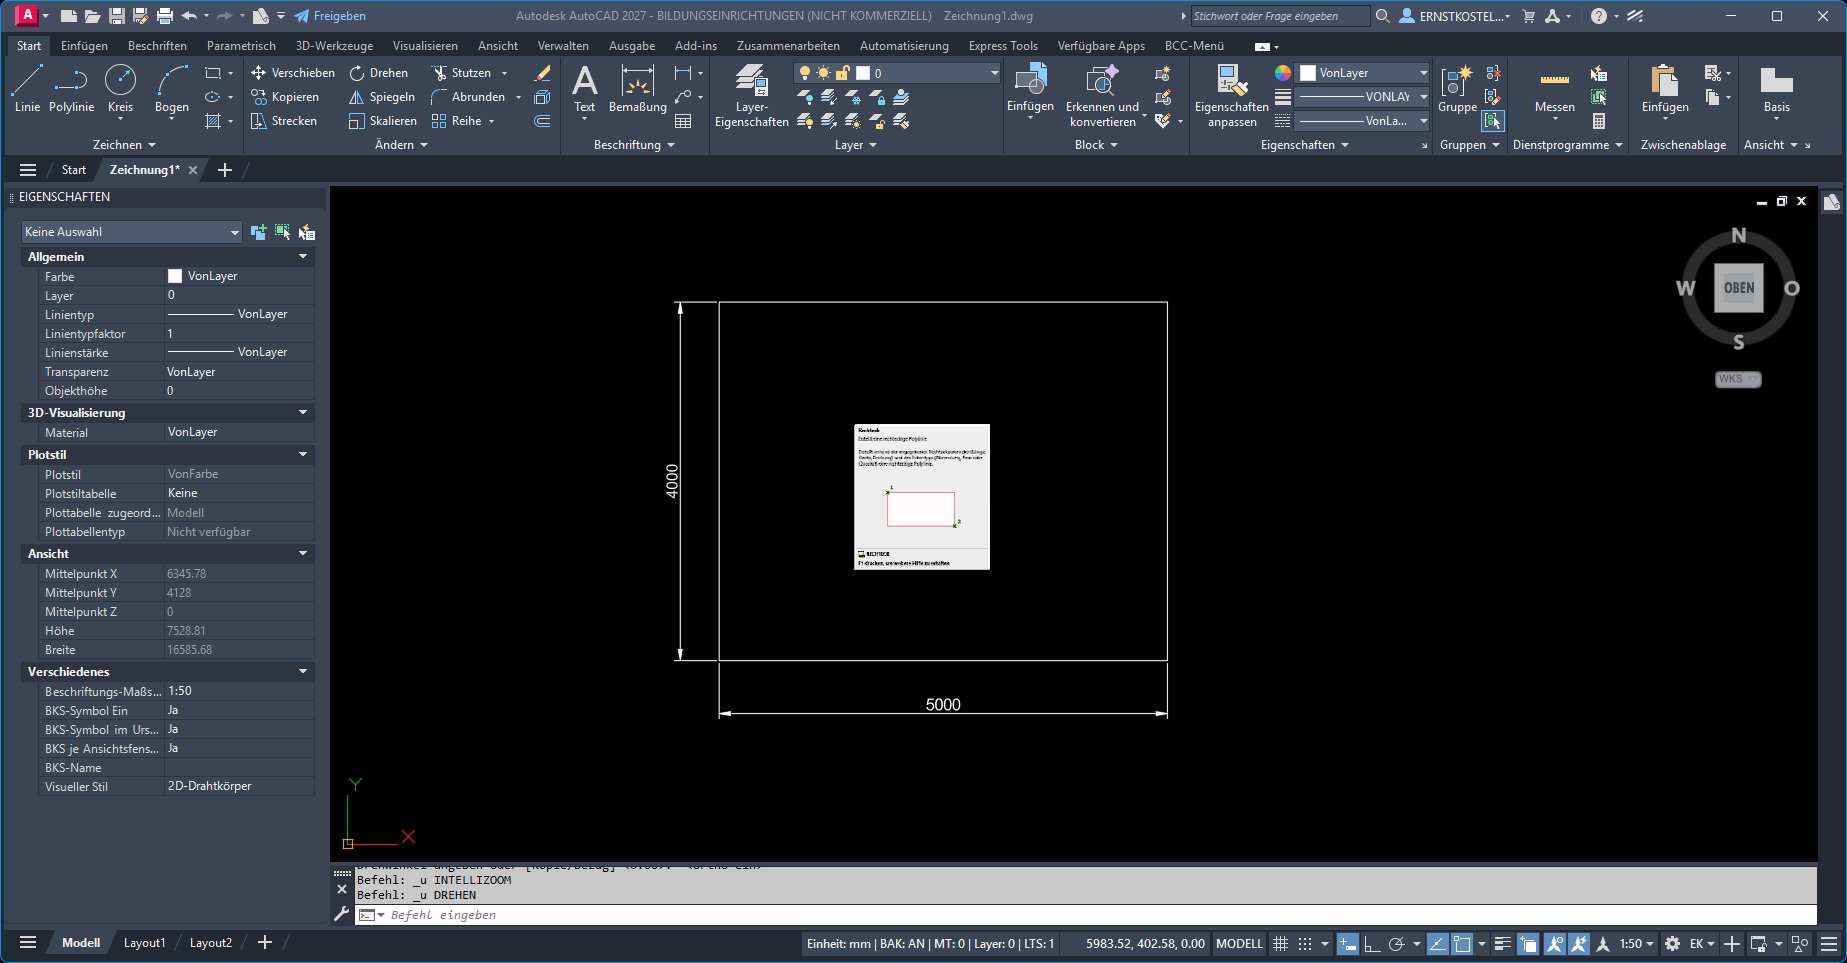Select the Kreis circle tool
This screenshot has width=1847, height=963.
tap(120, 89)
